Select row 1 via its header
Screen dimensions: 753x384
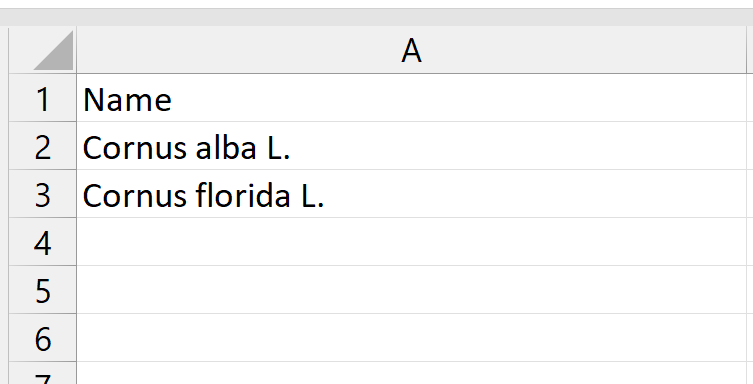(x=42, y=98)
